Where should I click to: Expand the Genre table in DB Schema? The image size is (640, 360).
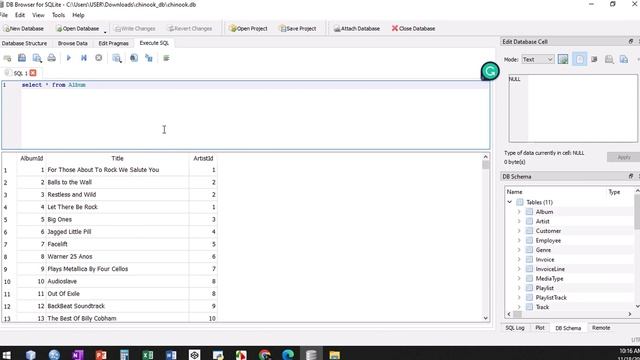coord(519,250)
